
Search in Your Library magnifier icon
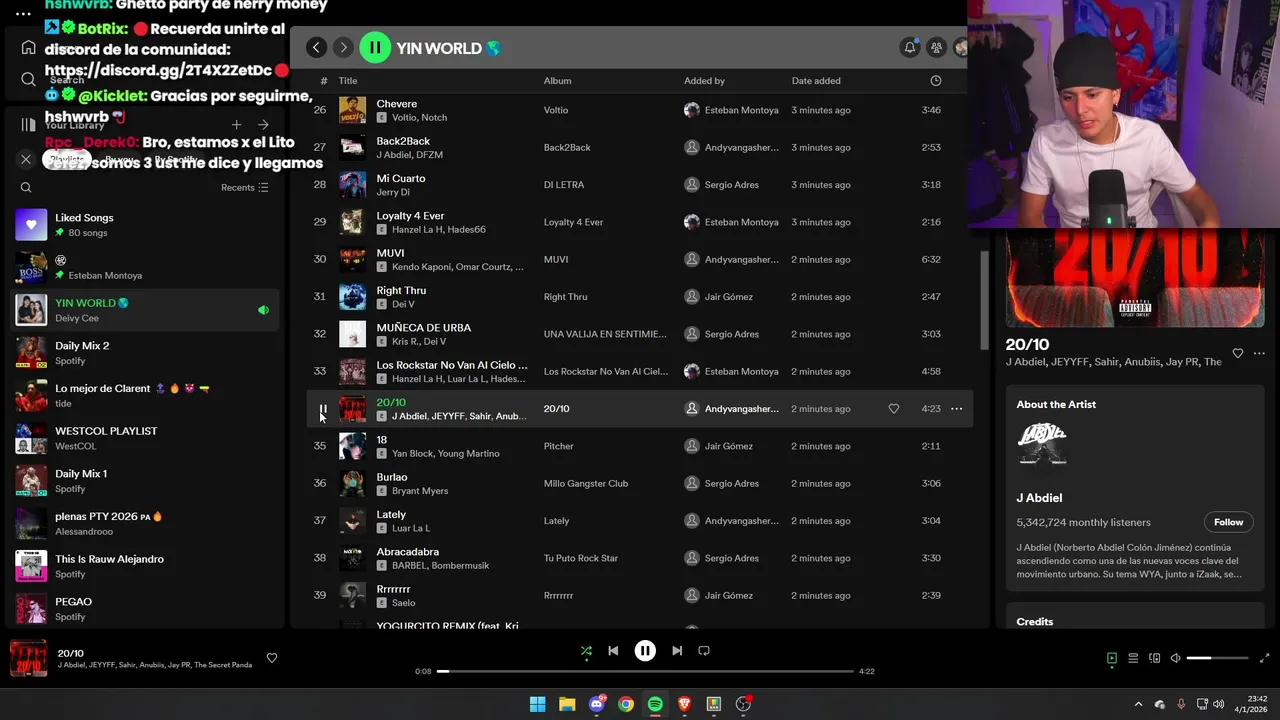coord(26,187)
